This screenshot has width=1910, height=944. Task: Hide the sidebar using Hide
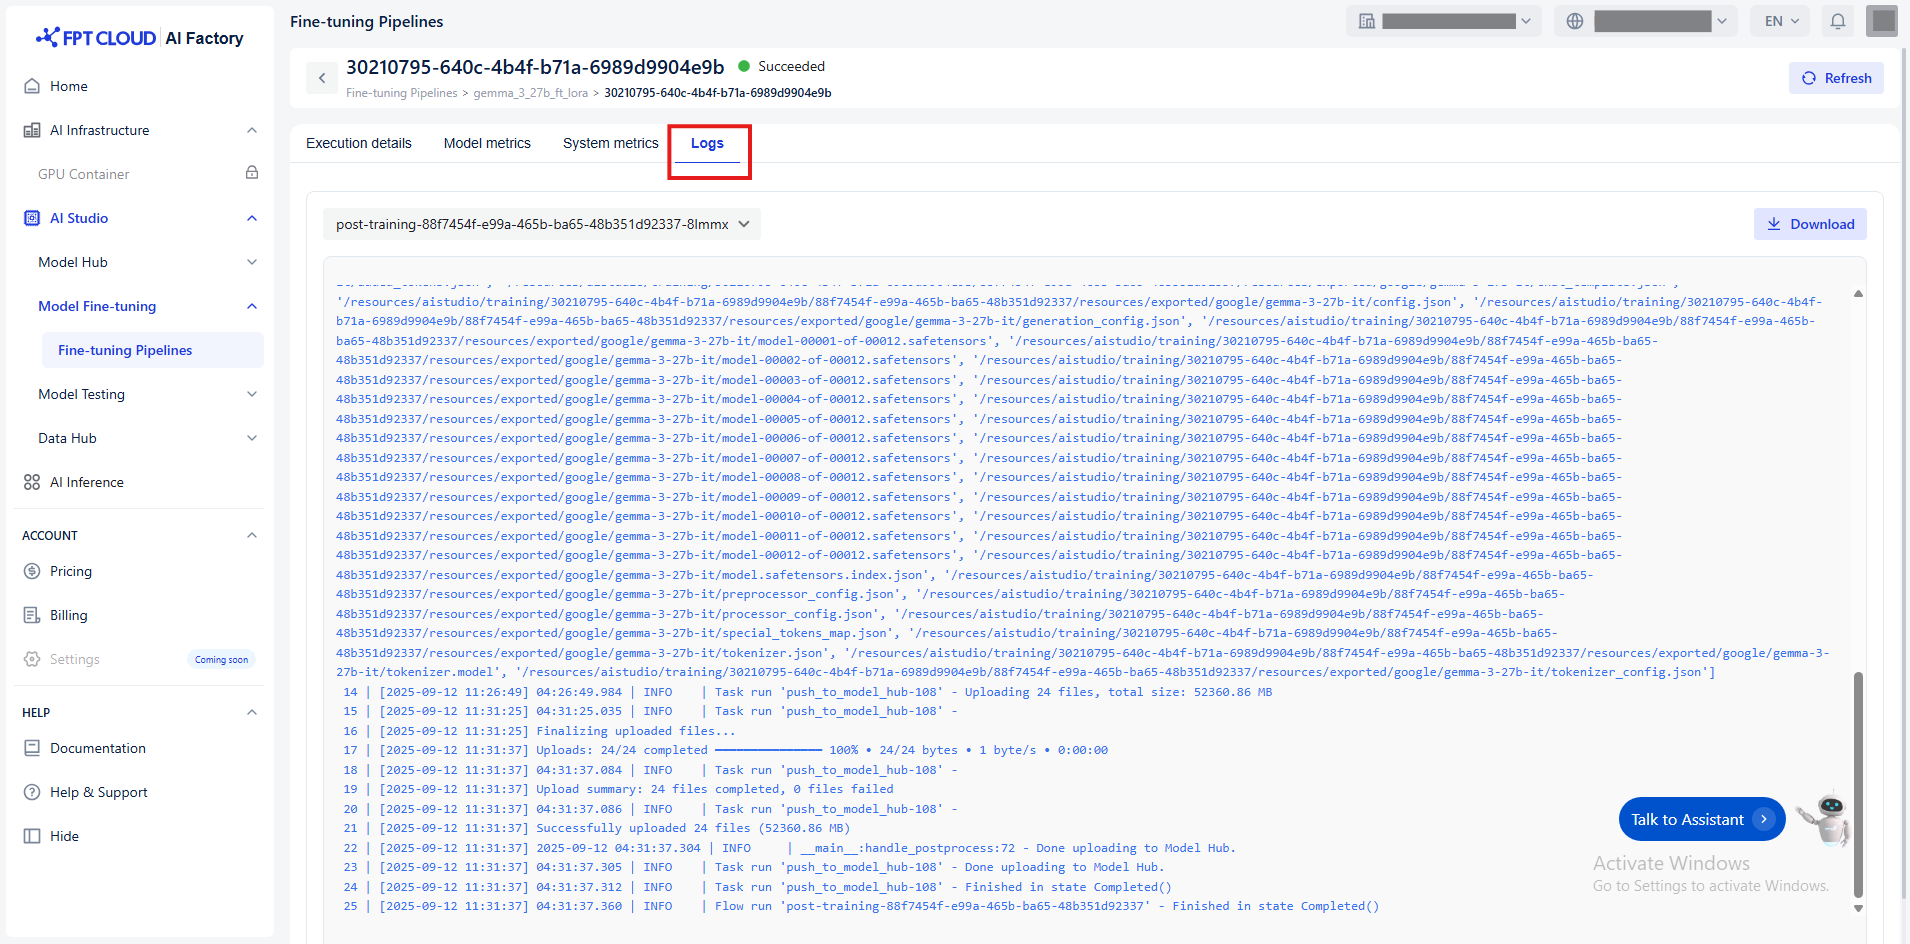(64, 836)
